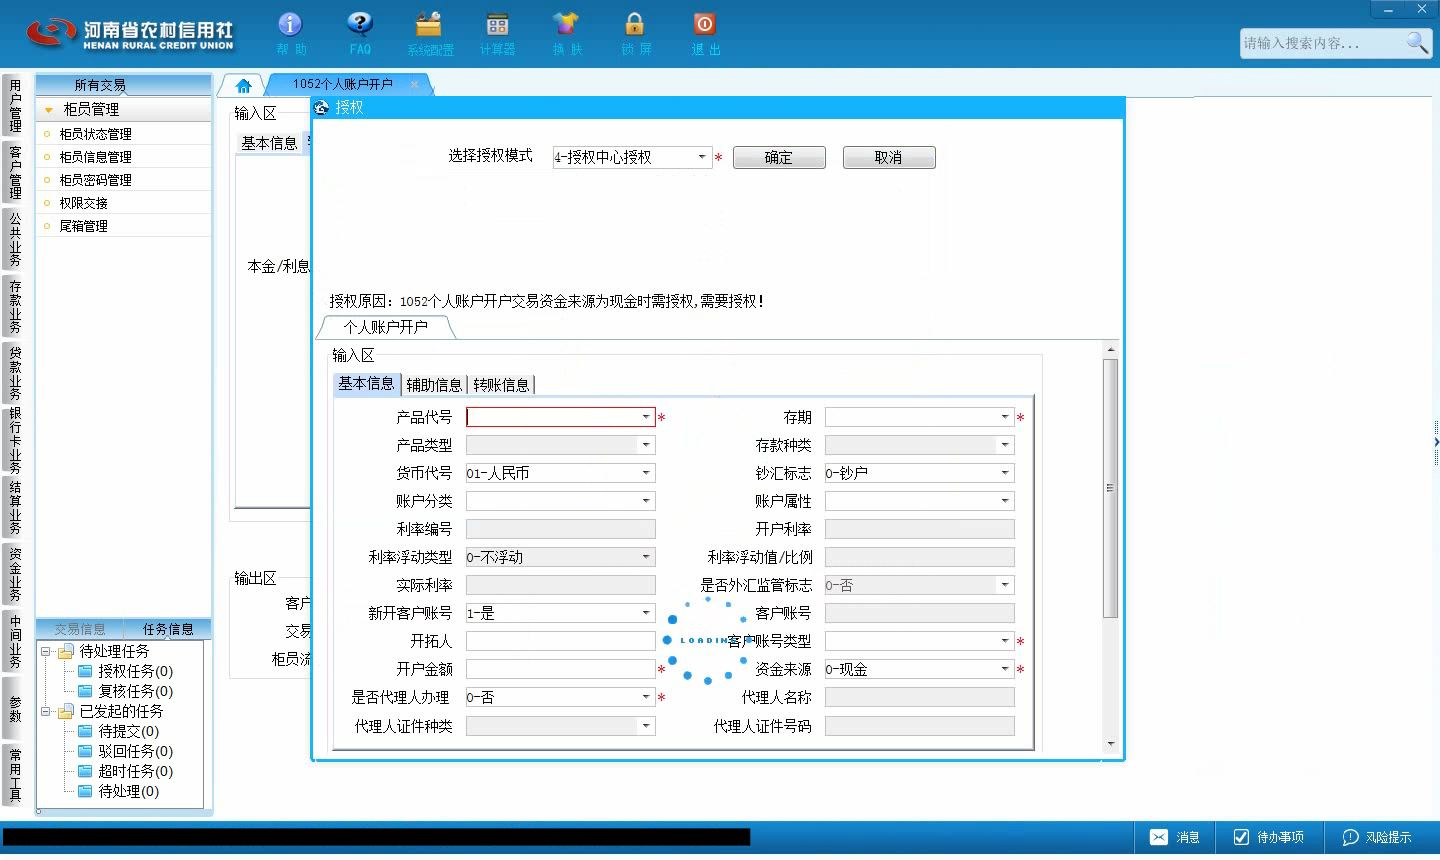Image resolution: width=1440 pixels, height=860 pixels.
Task: Open the Help (帮助) icon
Action: (291, 33)
